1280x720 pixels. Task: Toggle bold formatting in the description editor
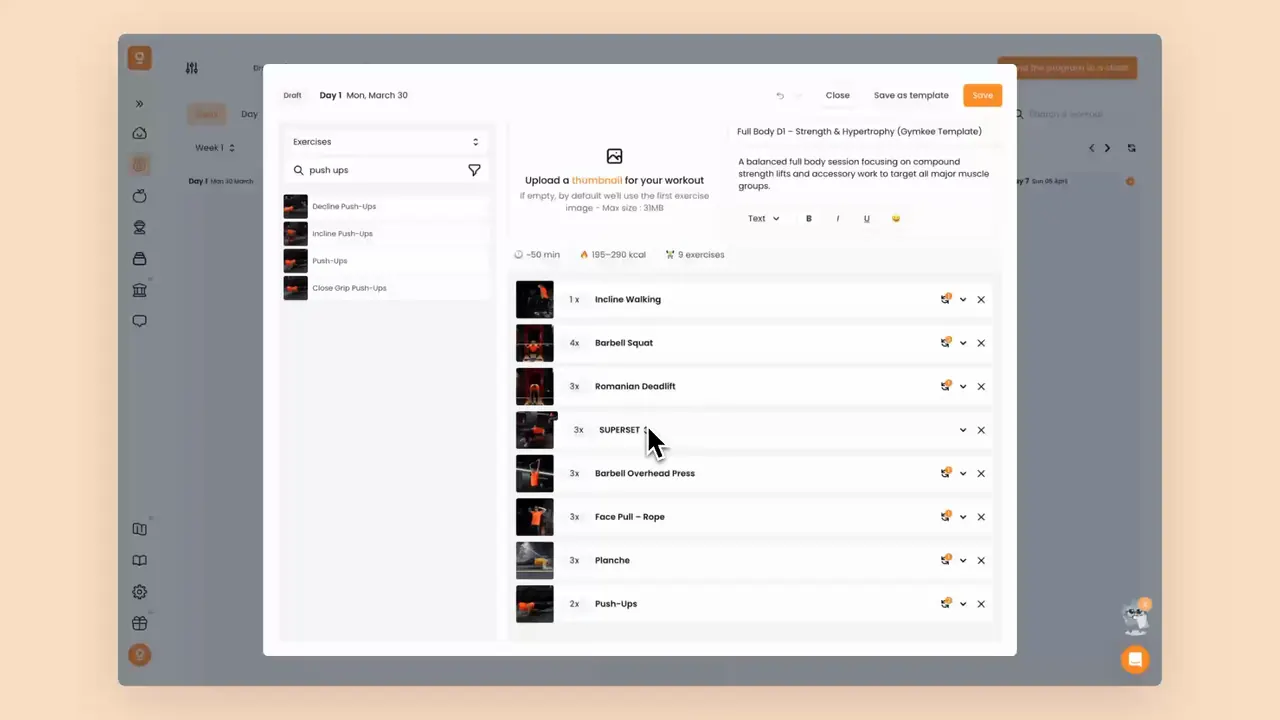tap(809, 218)
